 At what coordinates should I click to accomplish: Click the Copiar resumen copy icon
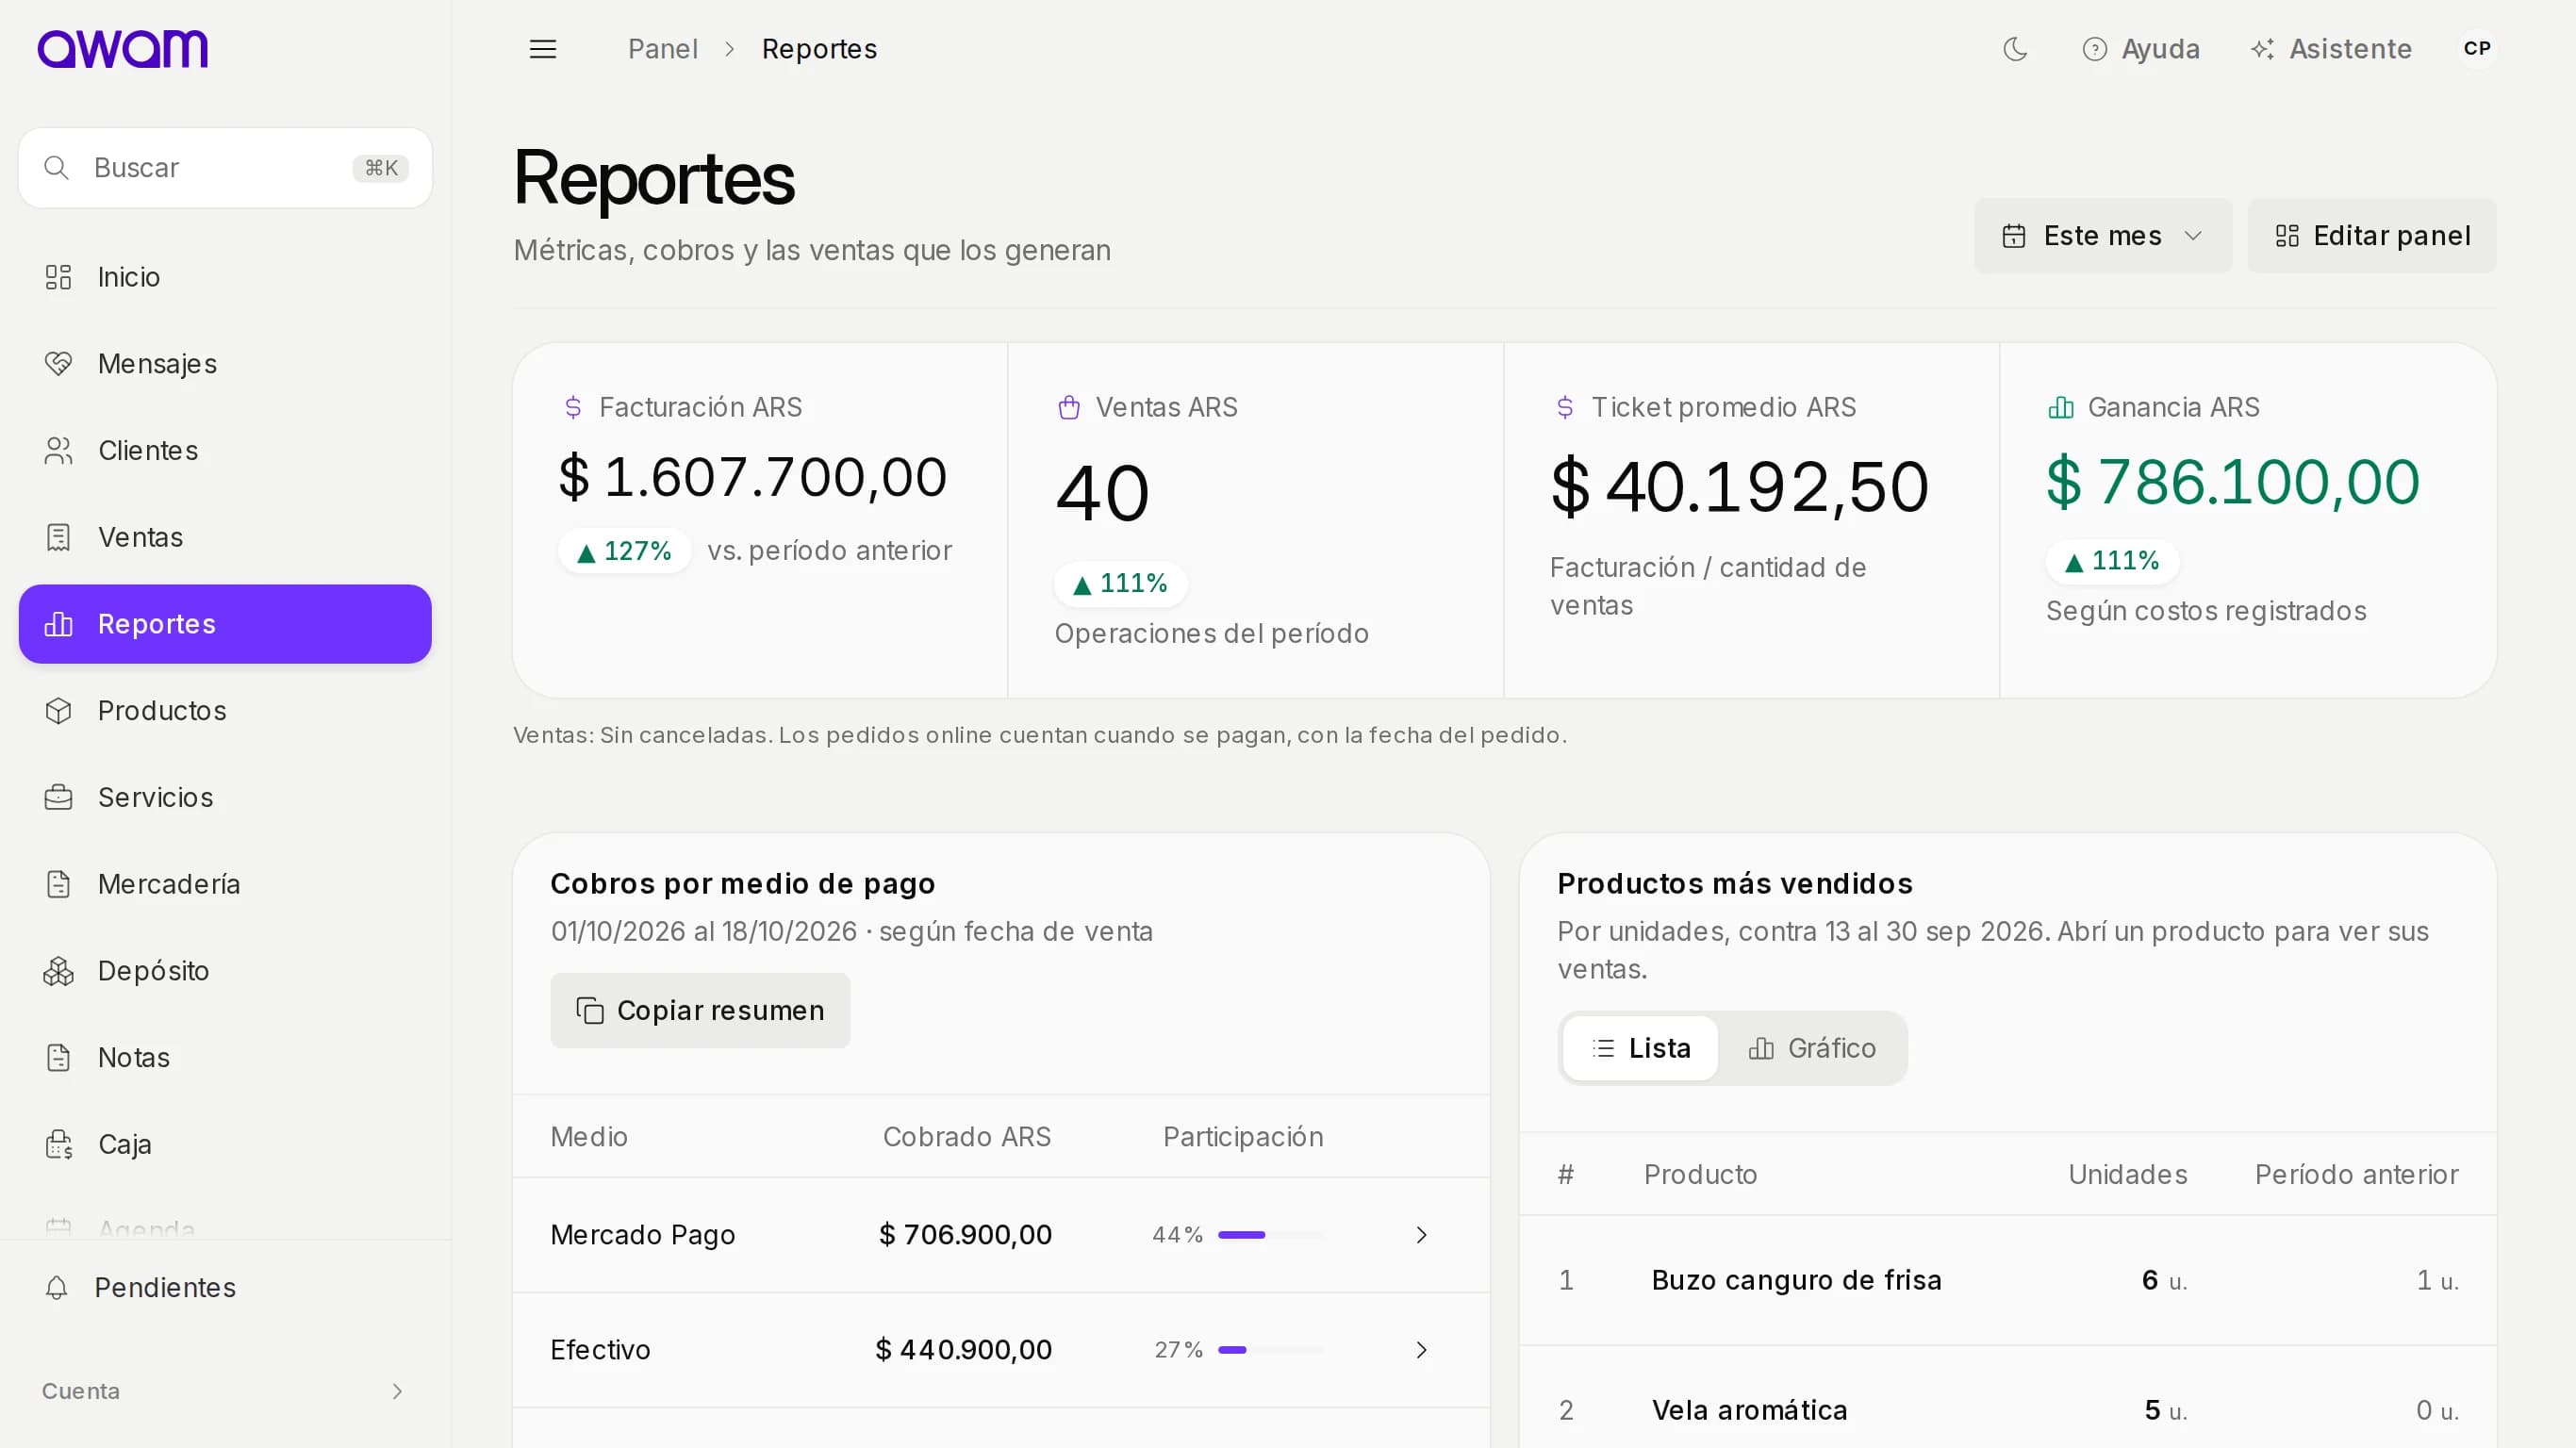pyautogui.click(x=590, y=1011)
